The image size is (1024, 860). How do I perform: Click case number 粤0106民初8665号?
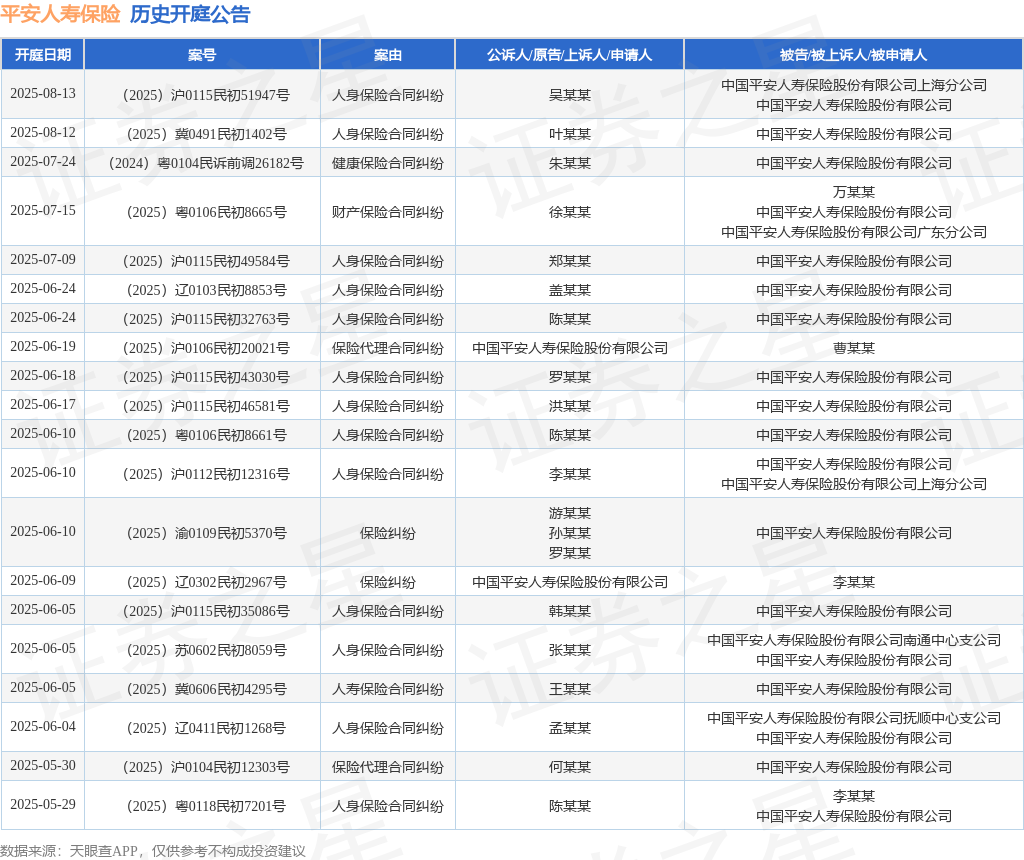point(206,212)
